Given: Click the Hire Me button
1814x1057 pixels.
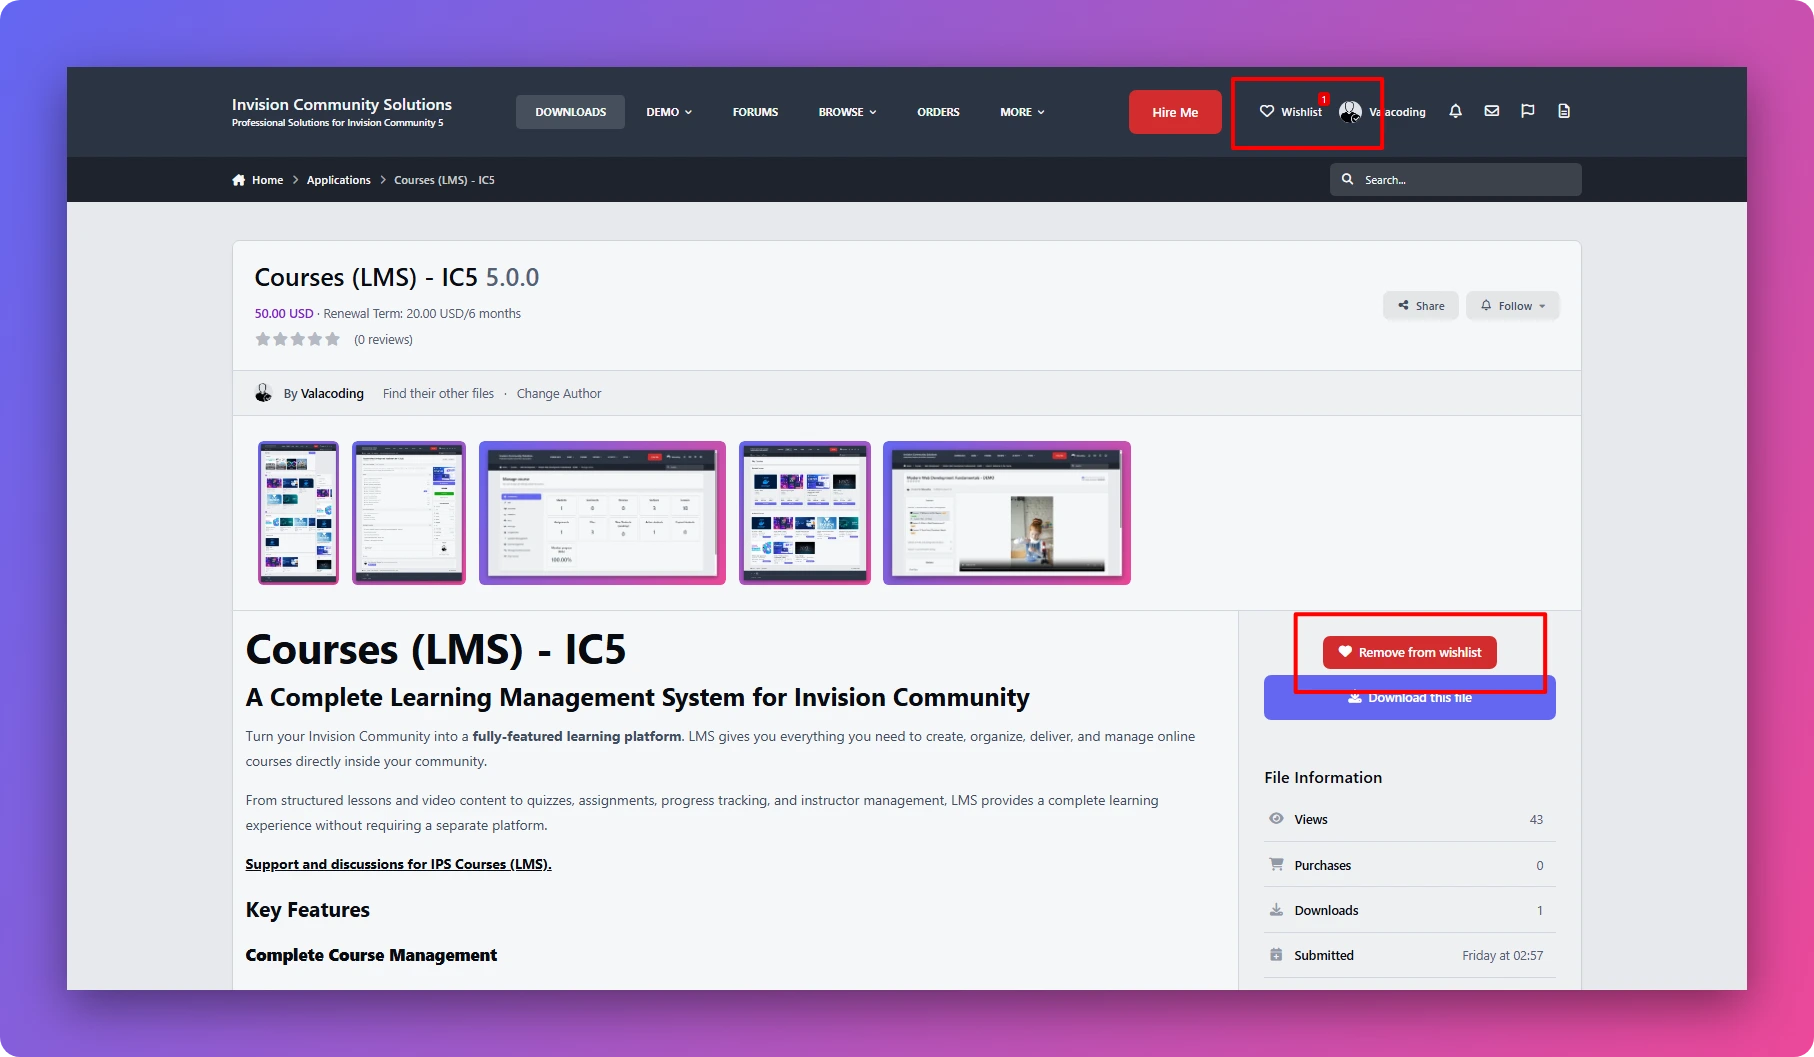Looking at the screenshot, I should click(1175, 112).
